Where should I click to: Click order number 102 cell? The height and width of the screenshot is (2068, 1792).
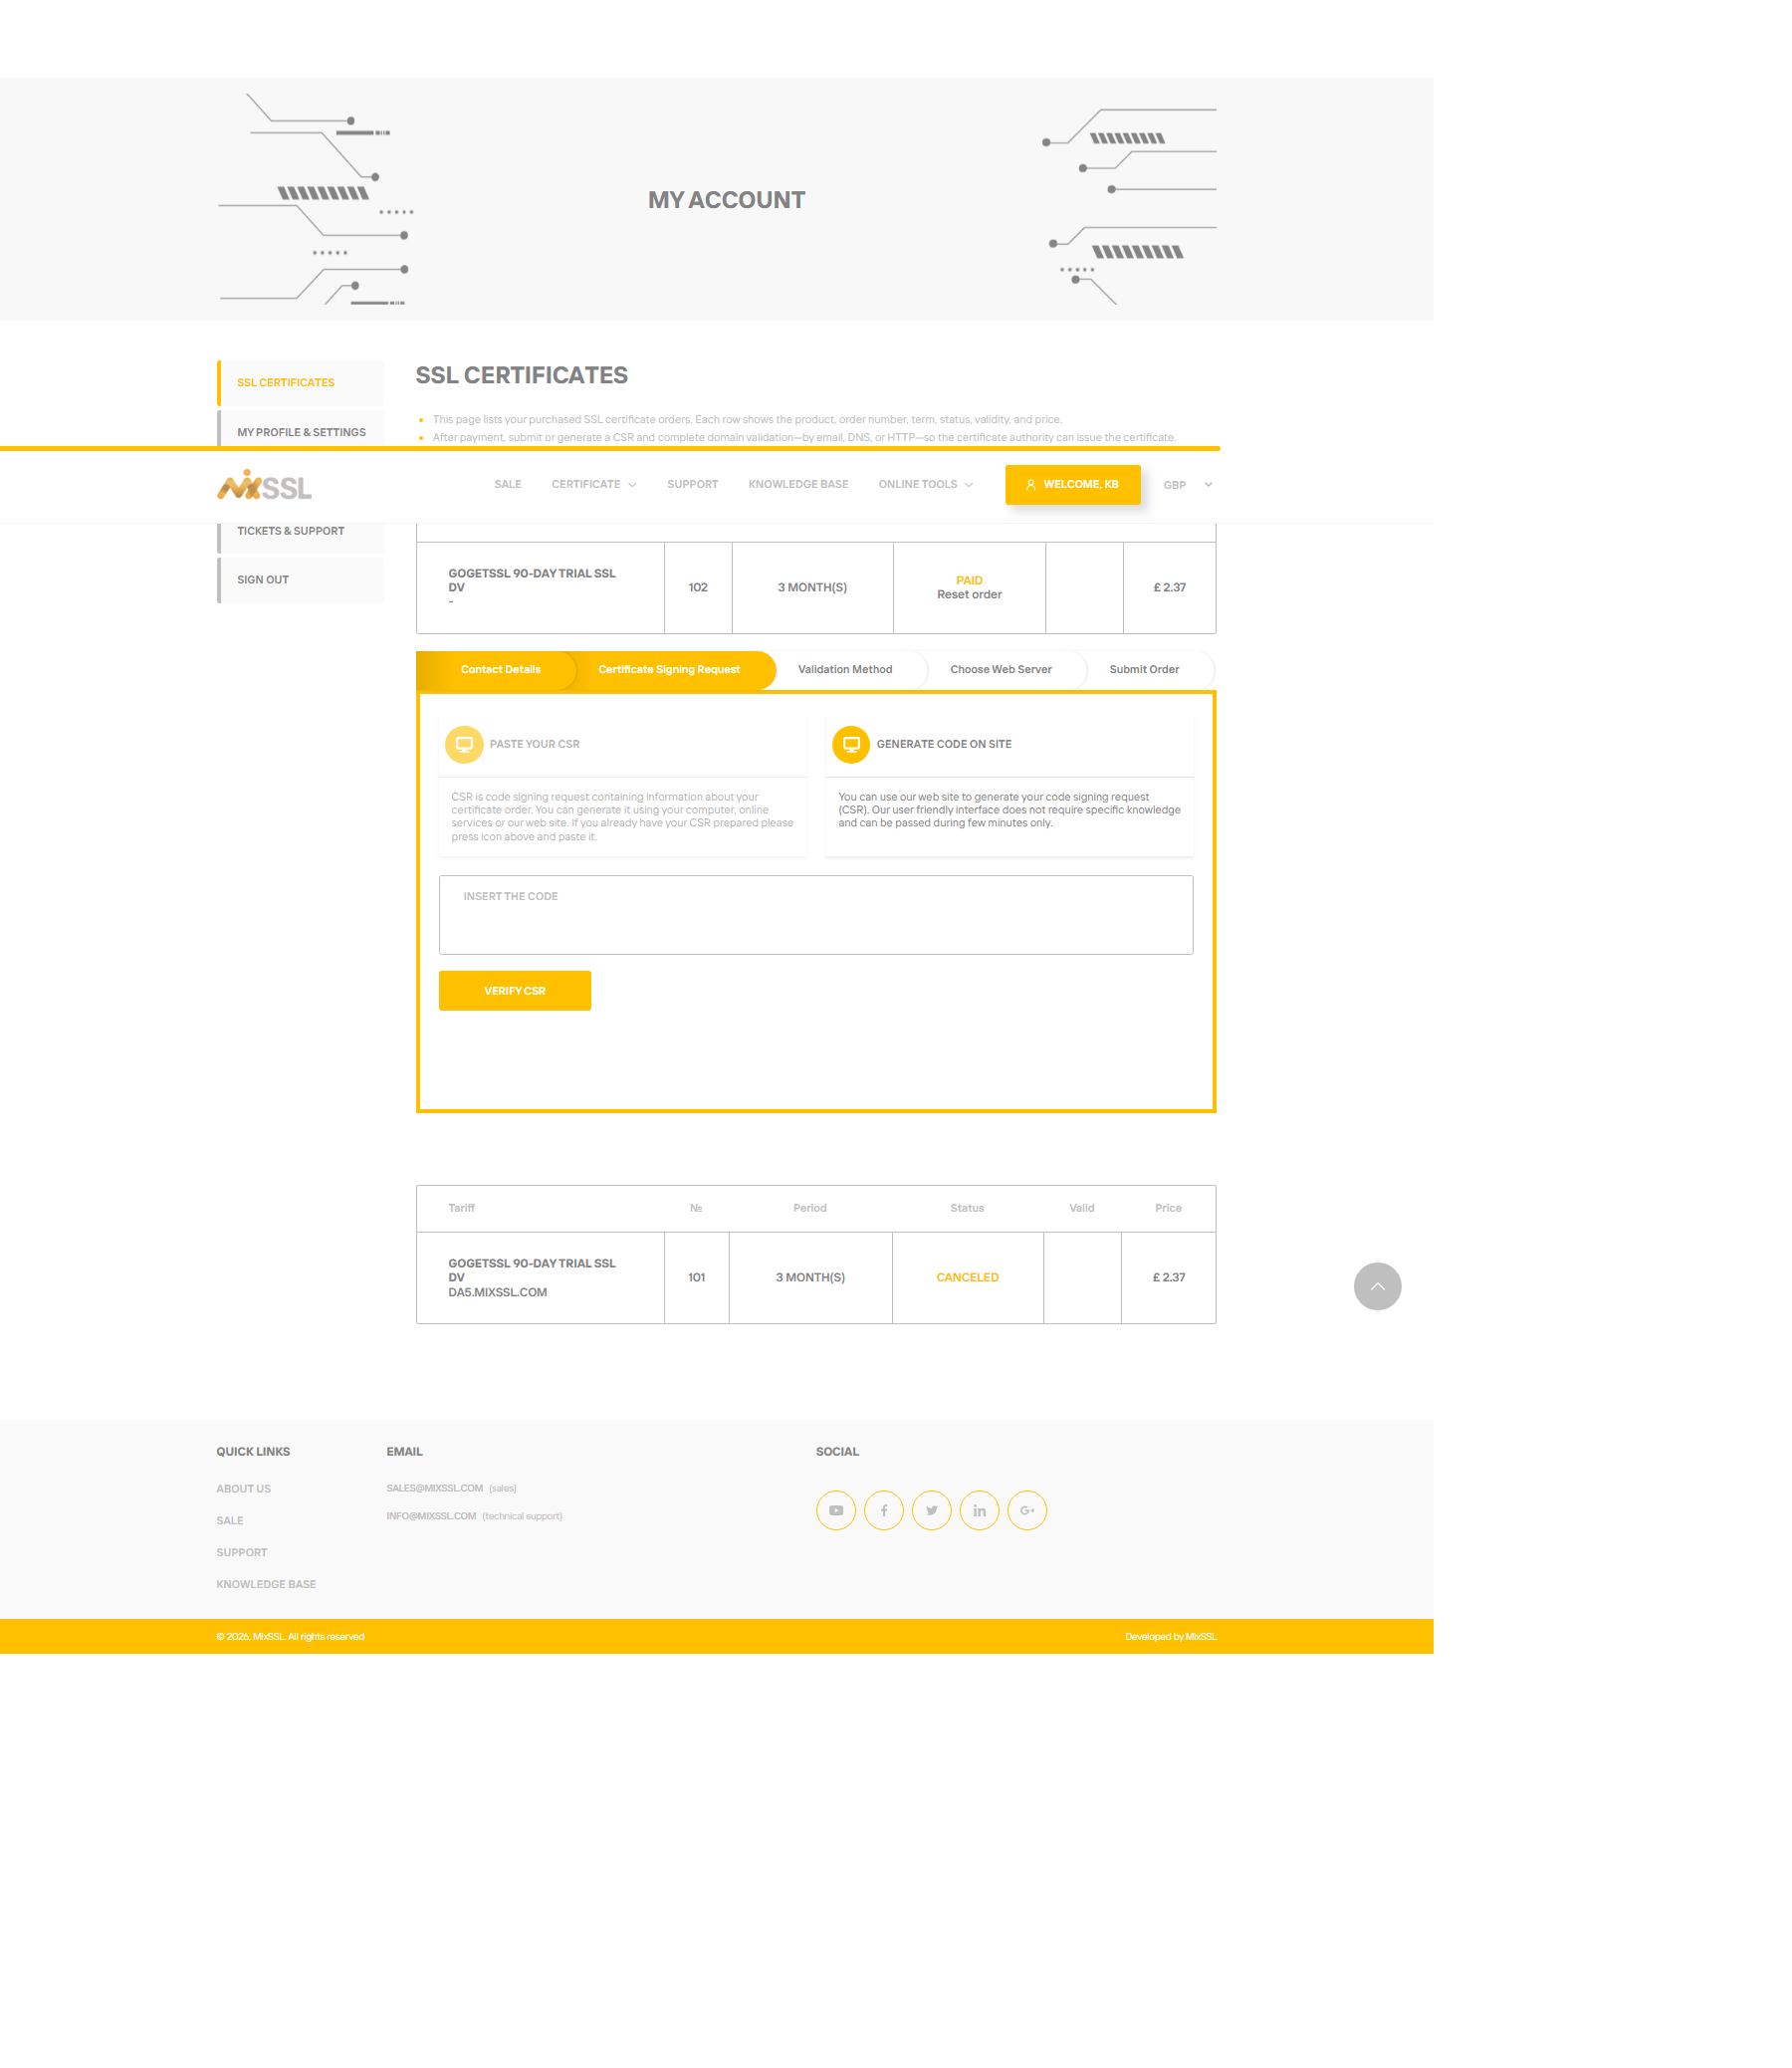[x=698, y=588]
